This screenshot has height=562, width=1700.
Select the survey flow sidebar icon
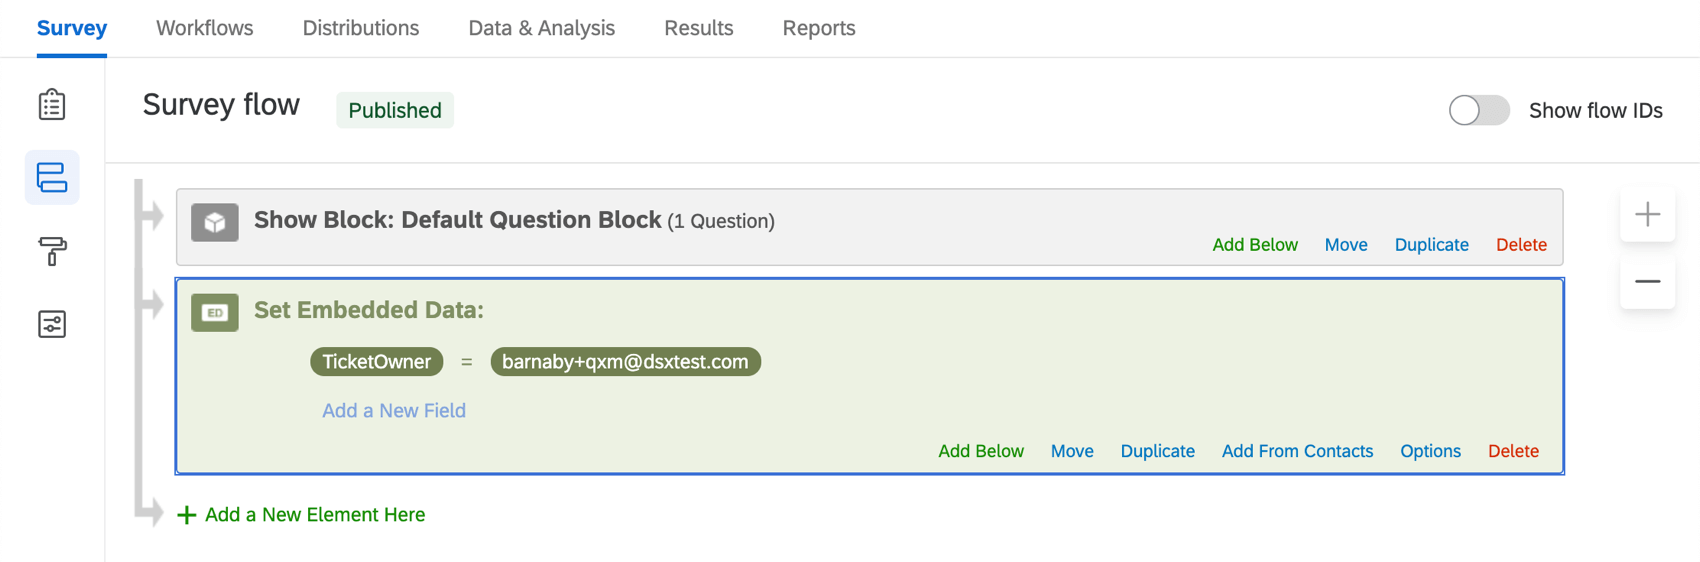[x=52, y=178]
